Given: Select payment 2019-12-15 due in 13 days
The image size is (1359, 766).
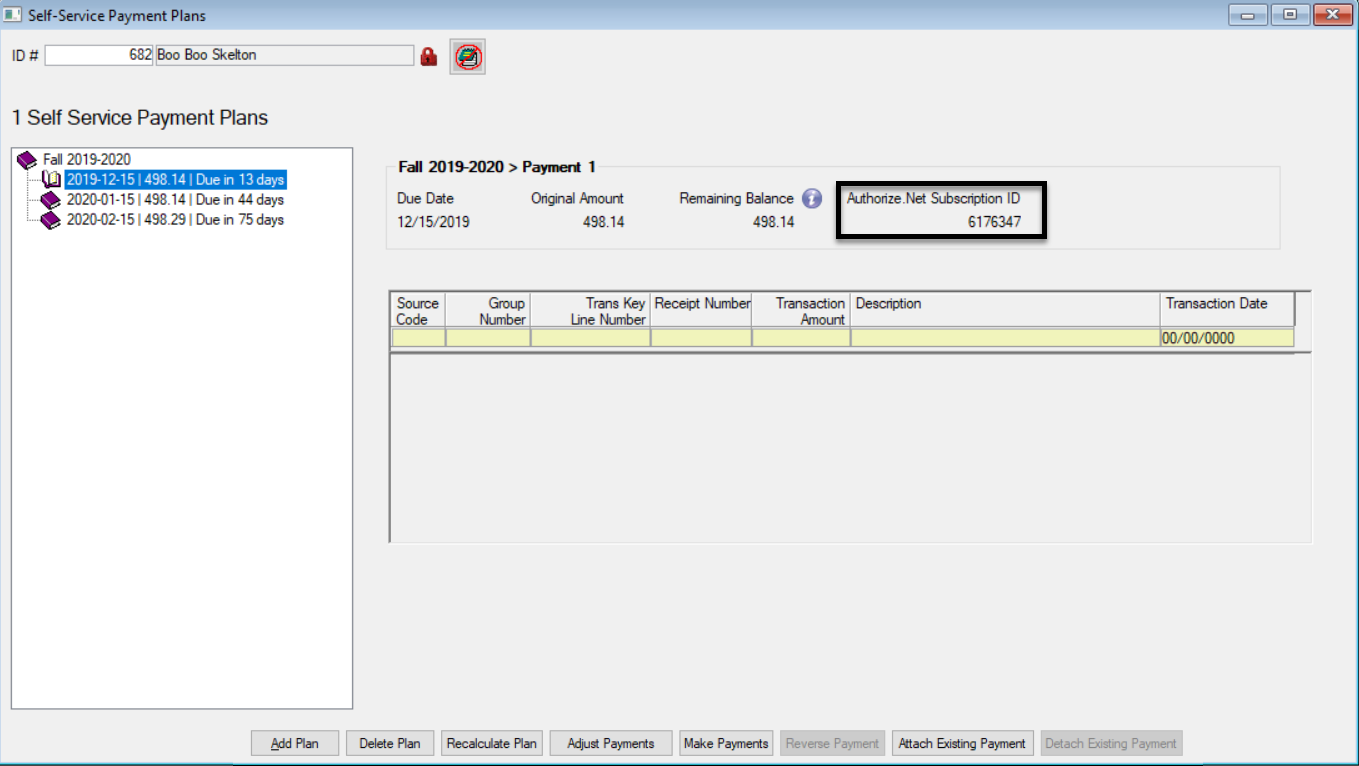Looking at the screenshot, I should [x=175, y=180].
